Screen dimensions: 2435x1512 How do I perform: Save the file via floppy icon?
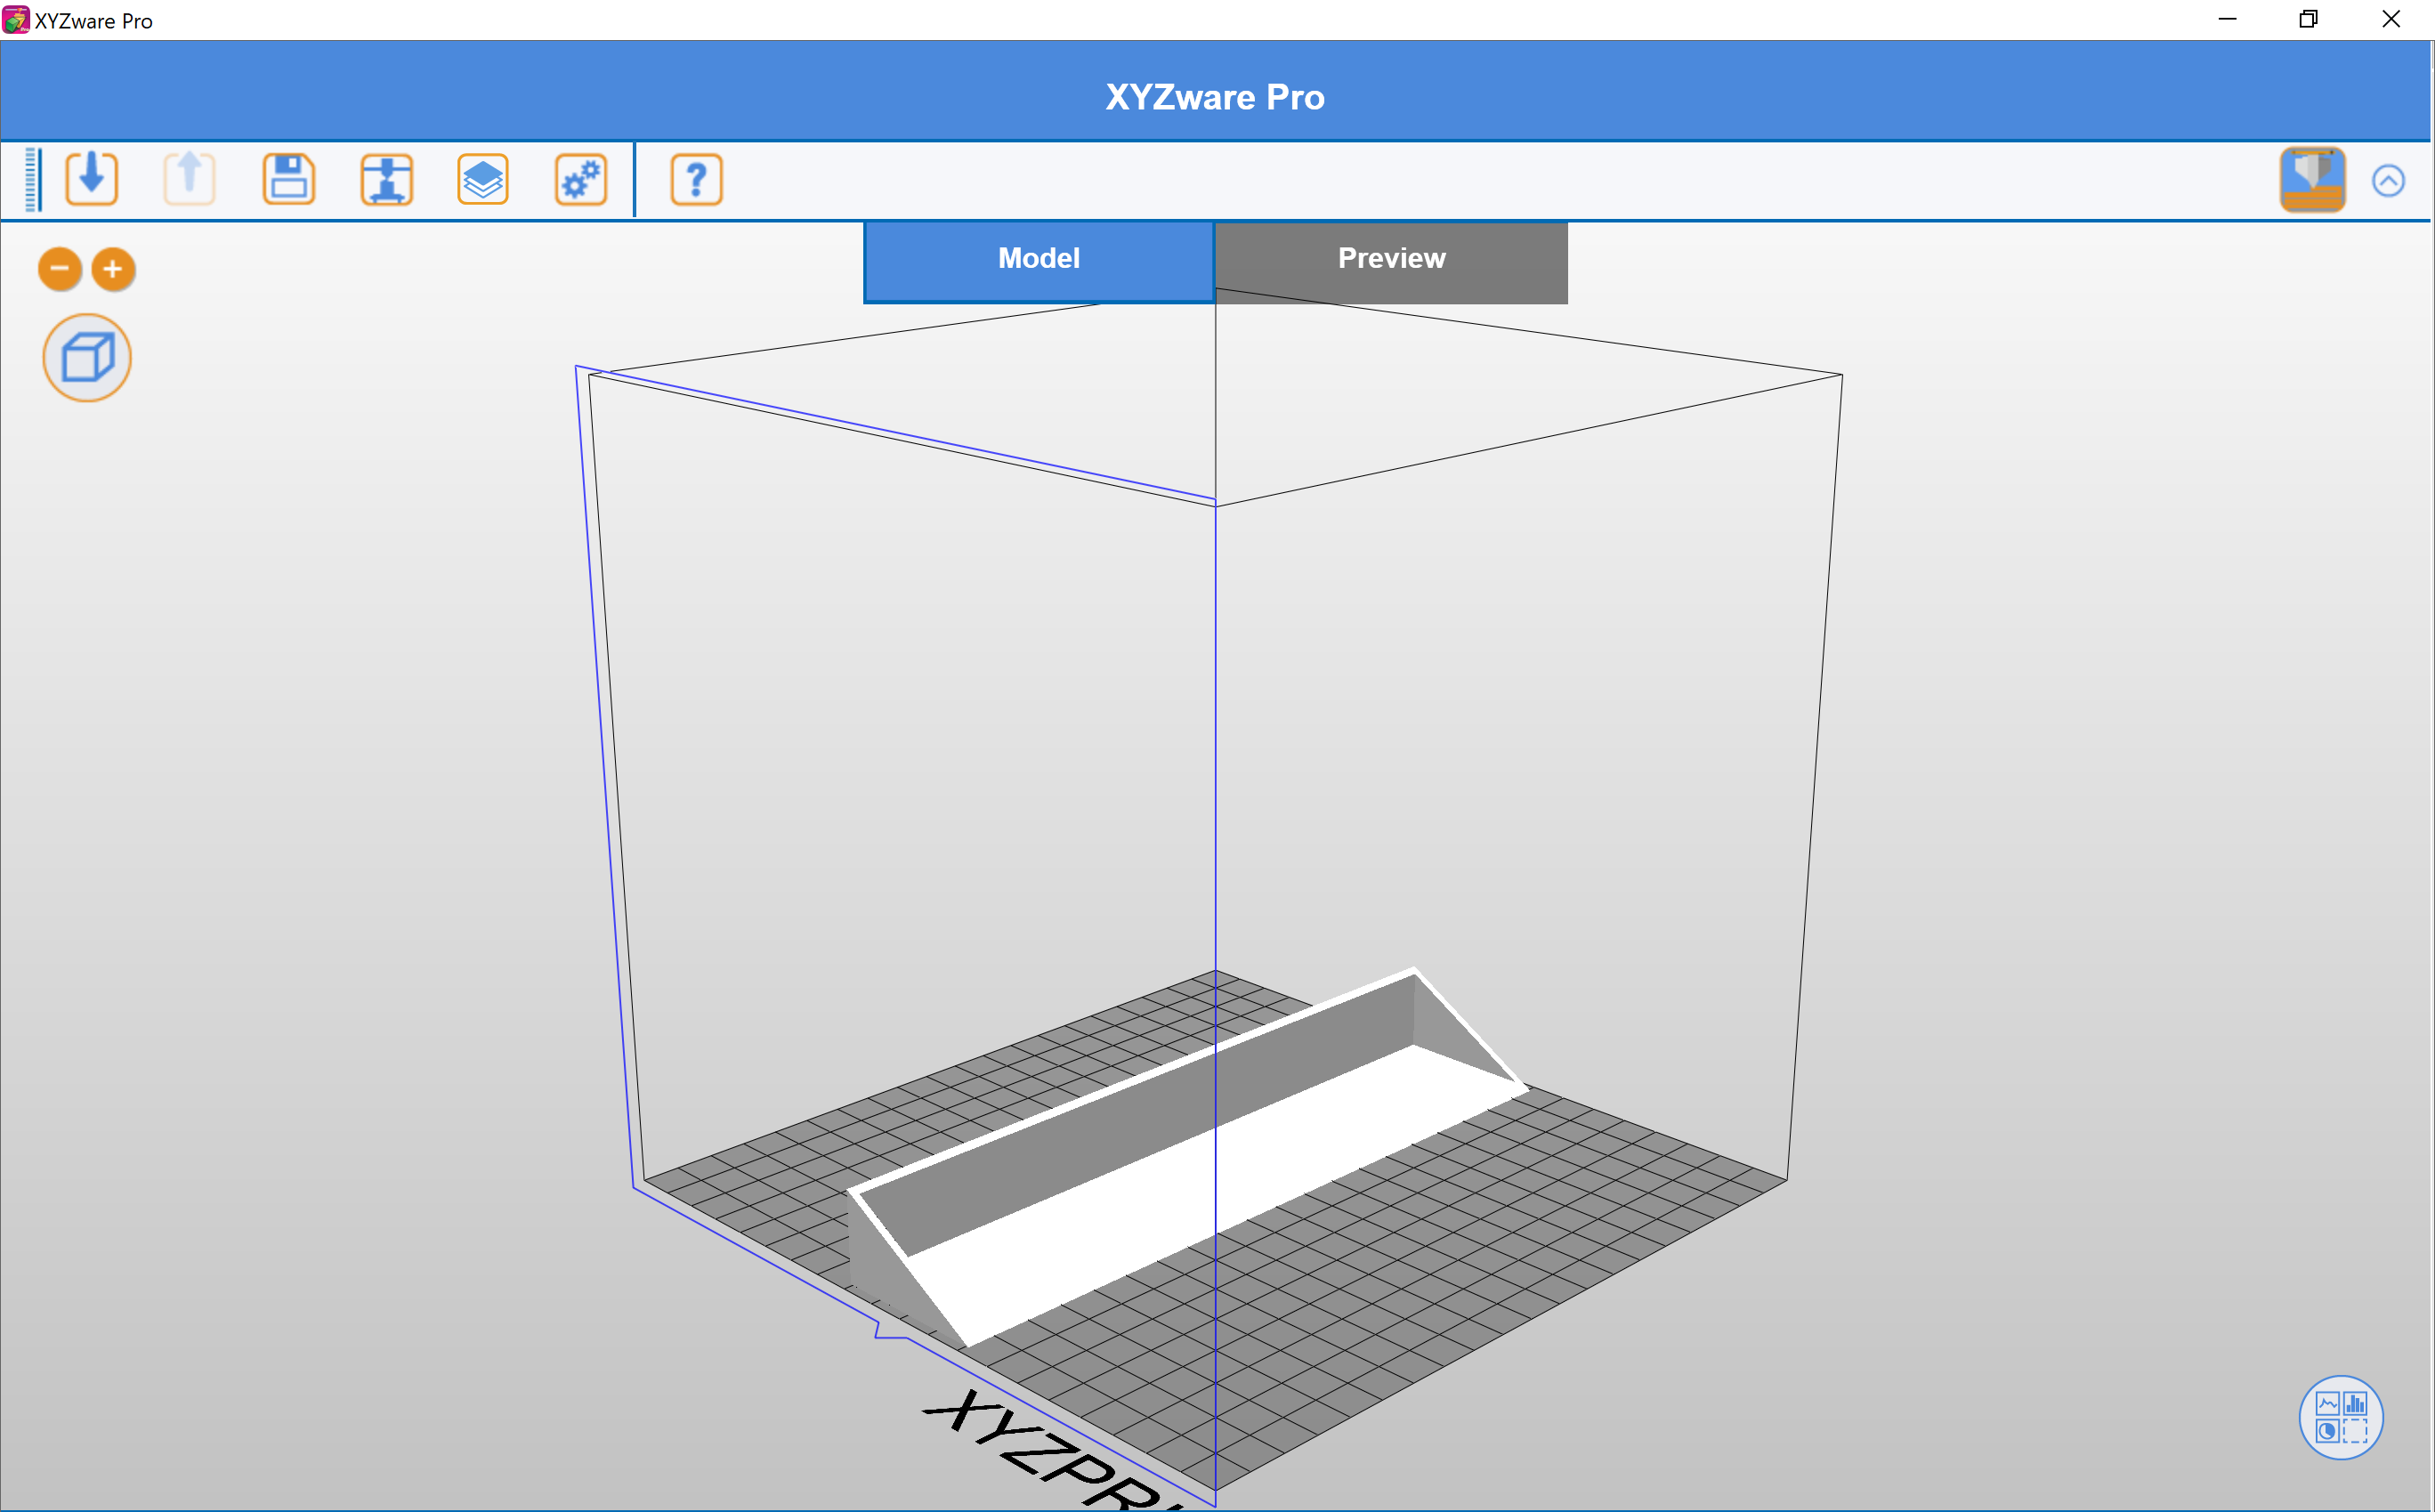pos(289,180)
